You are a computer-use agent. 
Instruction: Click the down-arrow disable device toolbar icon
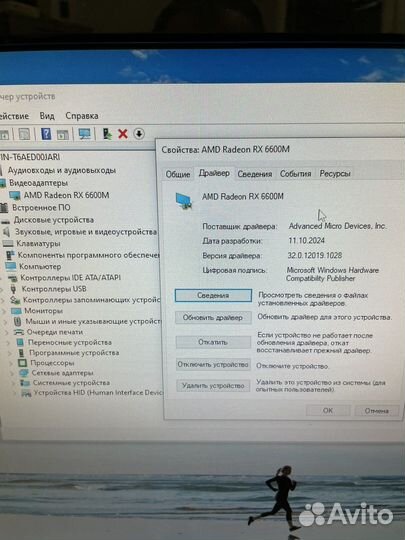139,134
